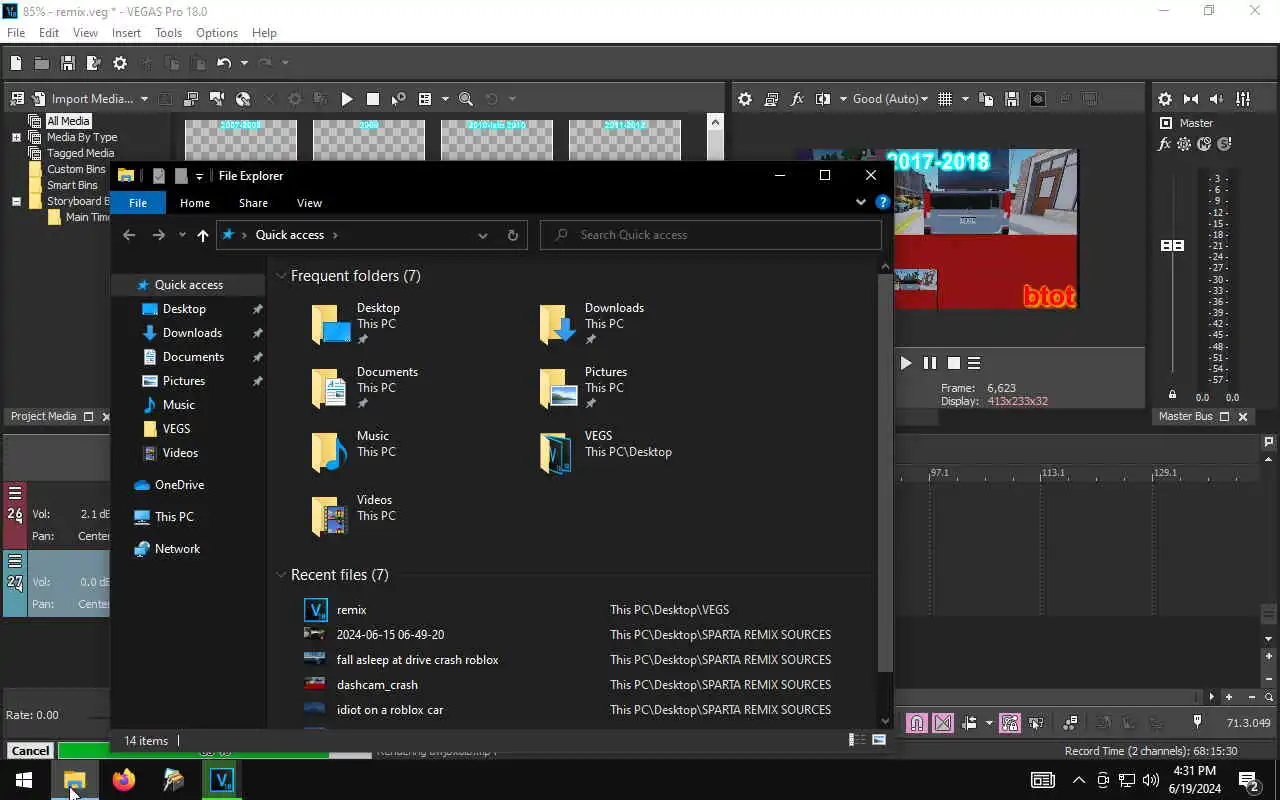Image resolution: width=1280 pixels, height=800 pixels.
Task: Pause the video preview
Action: click(930, 363)
